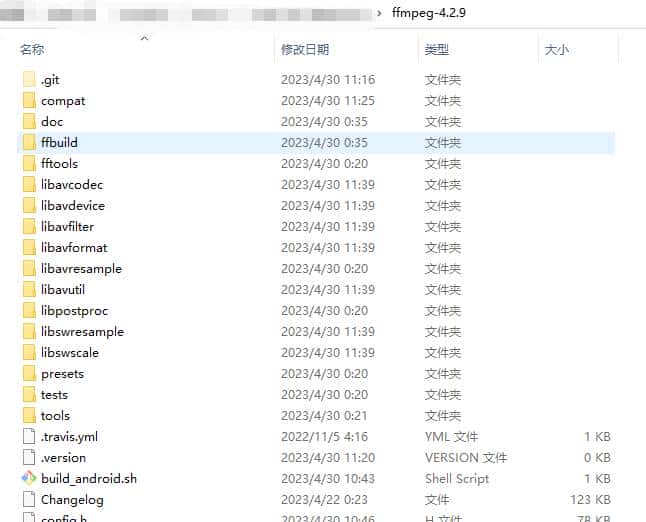Select the libavutil folder name
646x522 pixels.
(x=63, y=290)
